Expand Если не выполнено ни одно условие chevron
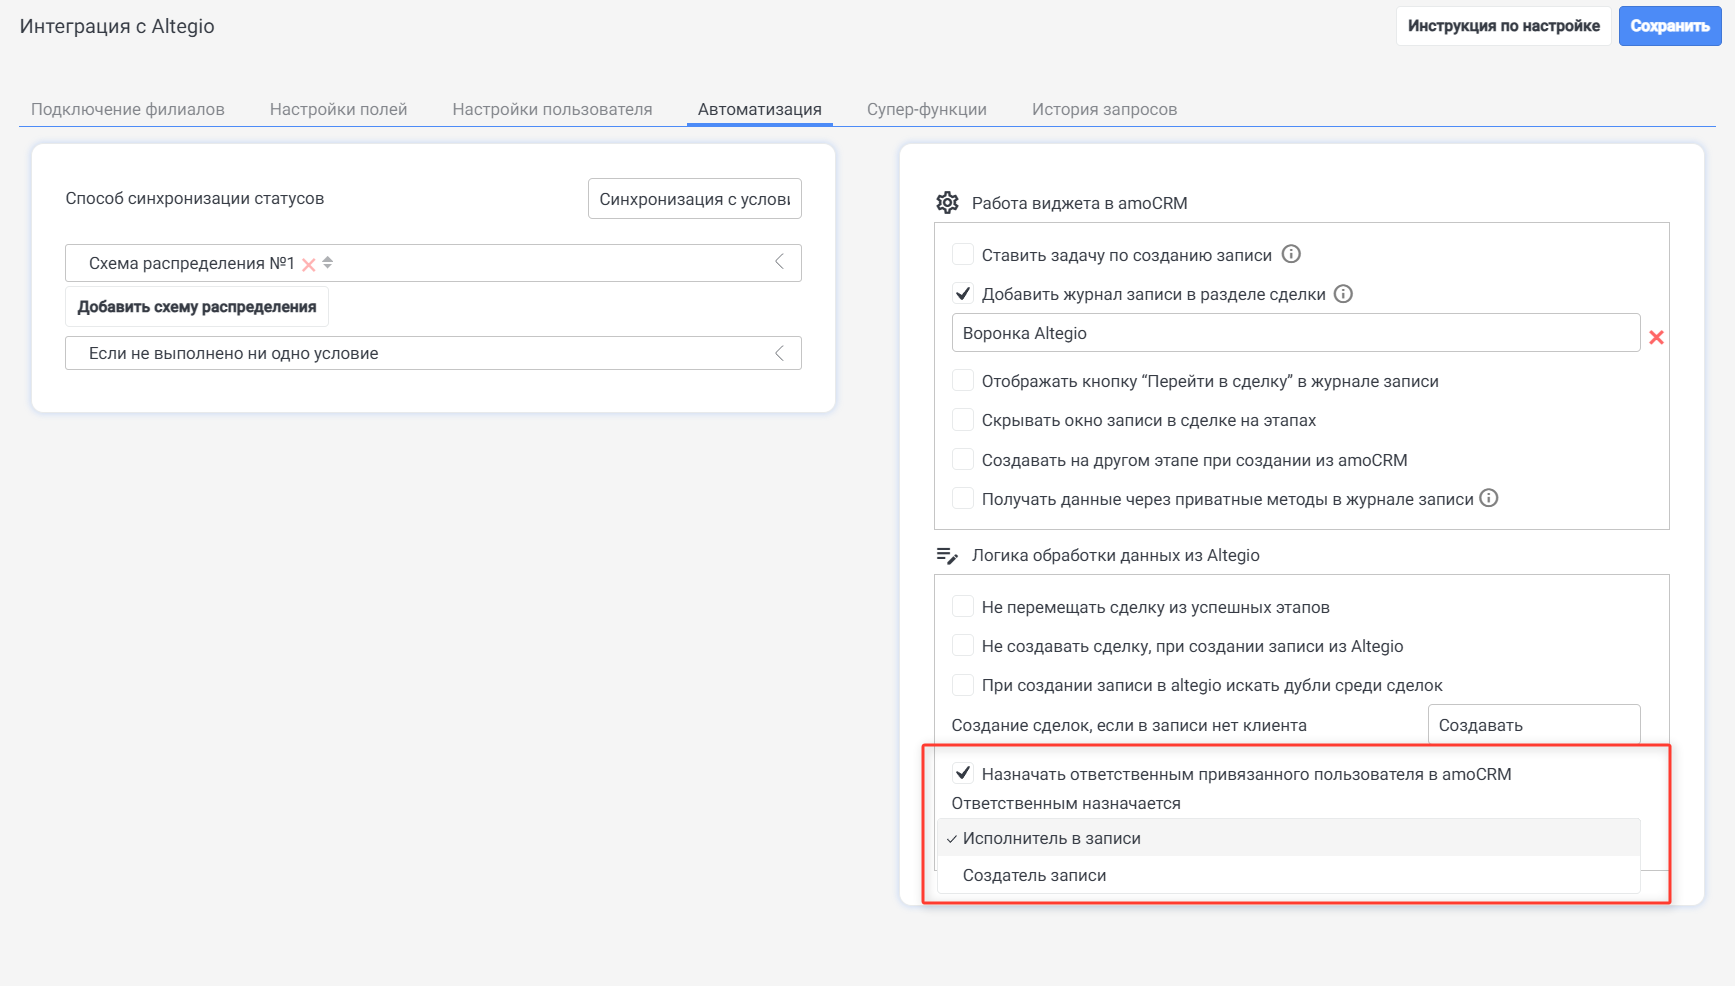The image size is (1735, 986). [x=779, y=353]
